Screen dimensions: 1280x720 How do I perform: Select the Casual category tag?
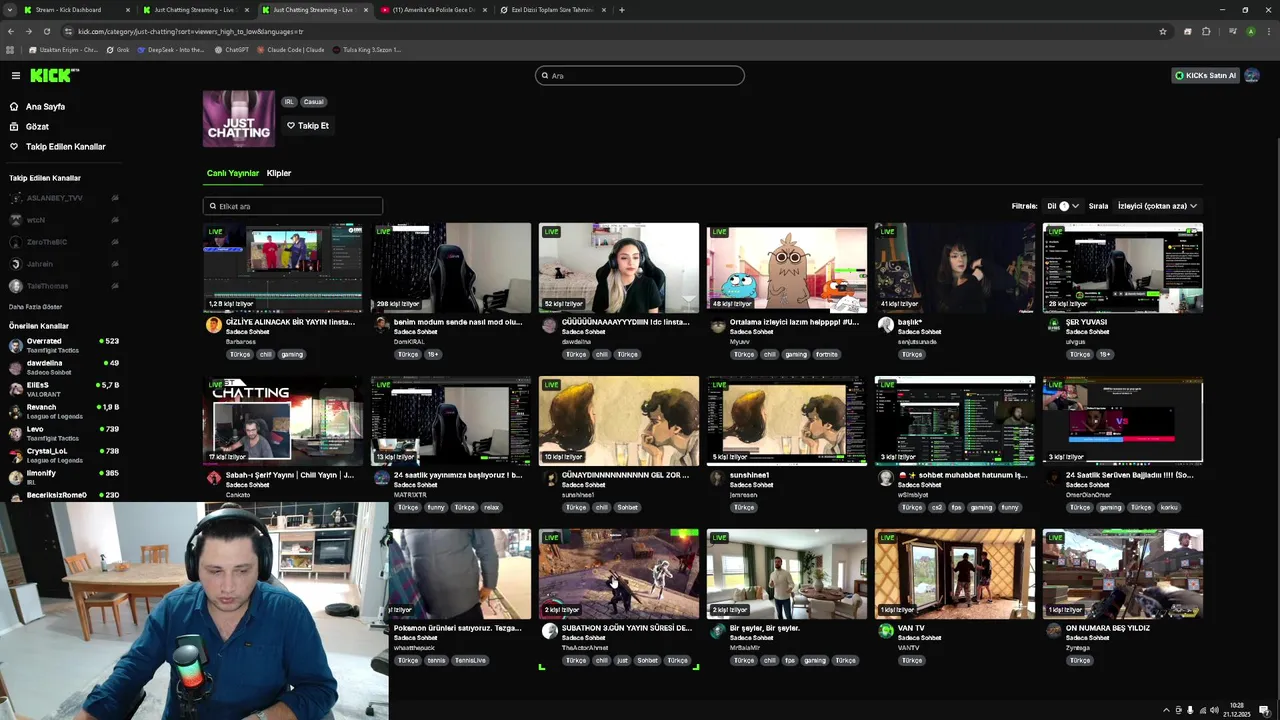[x=314, y=102]
